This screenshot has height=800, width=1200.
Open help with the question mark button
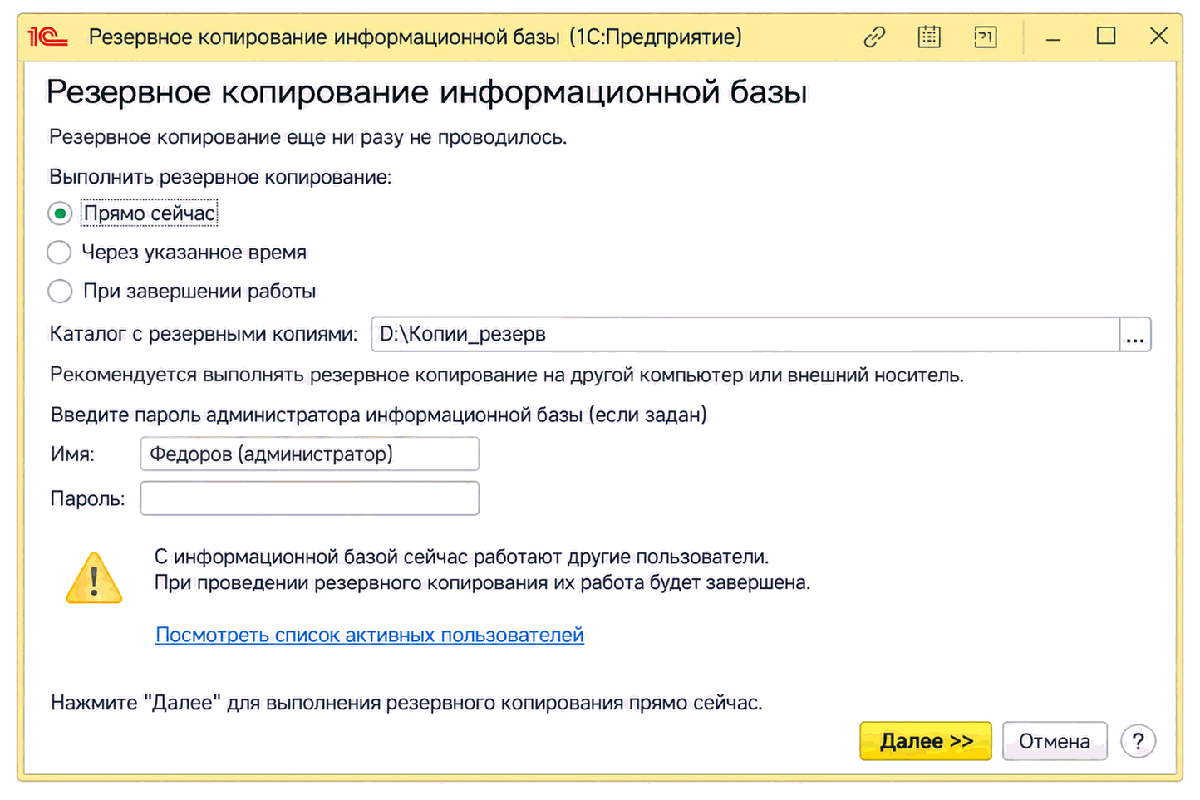1138,741
